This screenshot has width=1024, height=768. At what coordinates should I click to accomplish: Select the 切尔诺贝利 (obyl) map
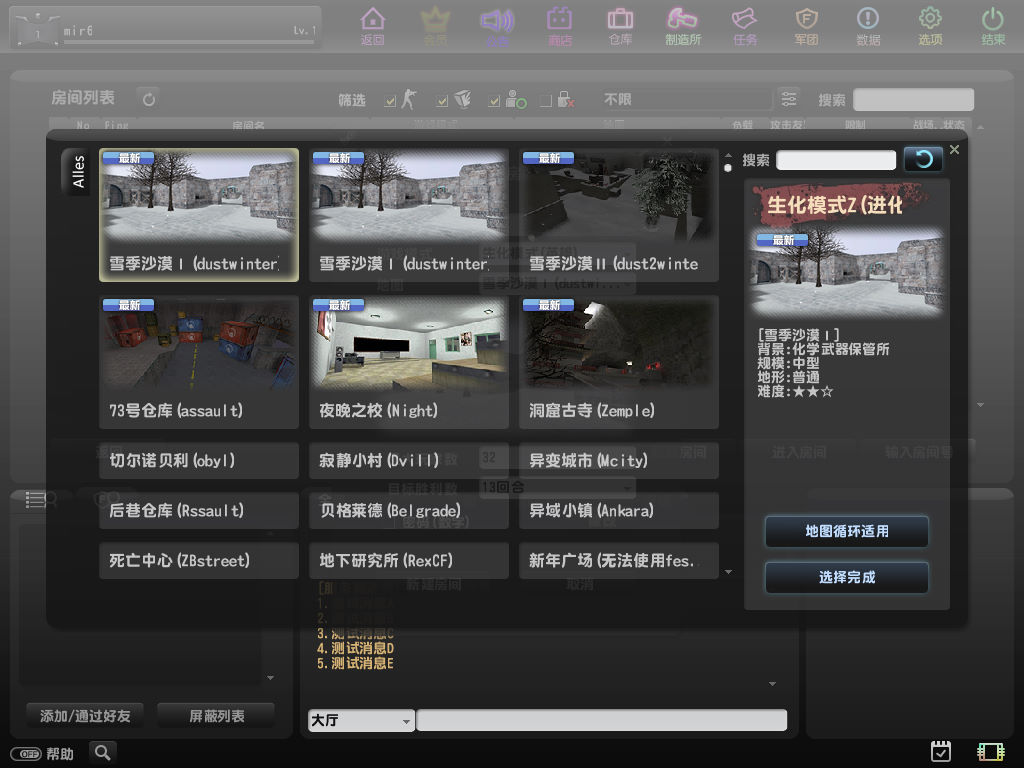click(x=199, y=460)
